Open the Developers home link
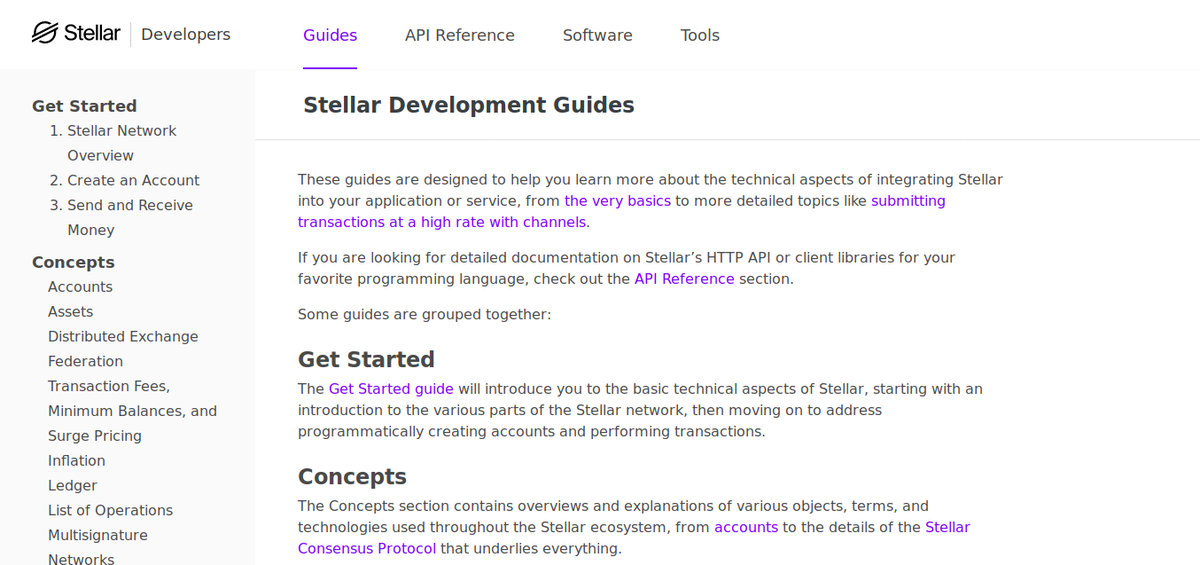1200x565 pixels. (x=186, y=34)
